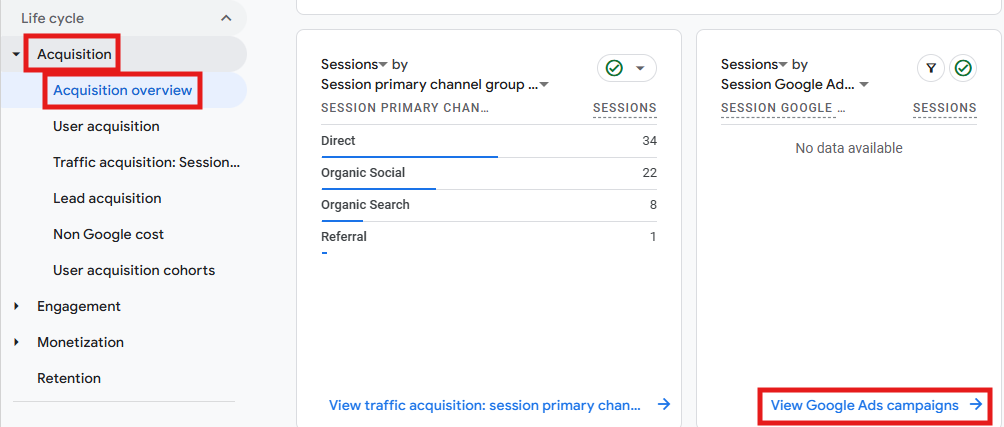The height and width of the screenshot is (427, 1004).
Task: Select the Referral channel row
Action: pyautogui.click(x=489, y=239)
